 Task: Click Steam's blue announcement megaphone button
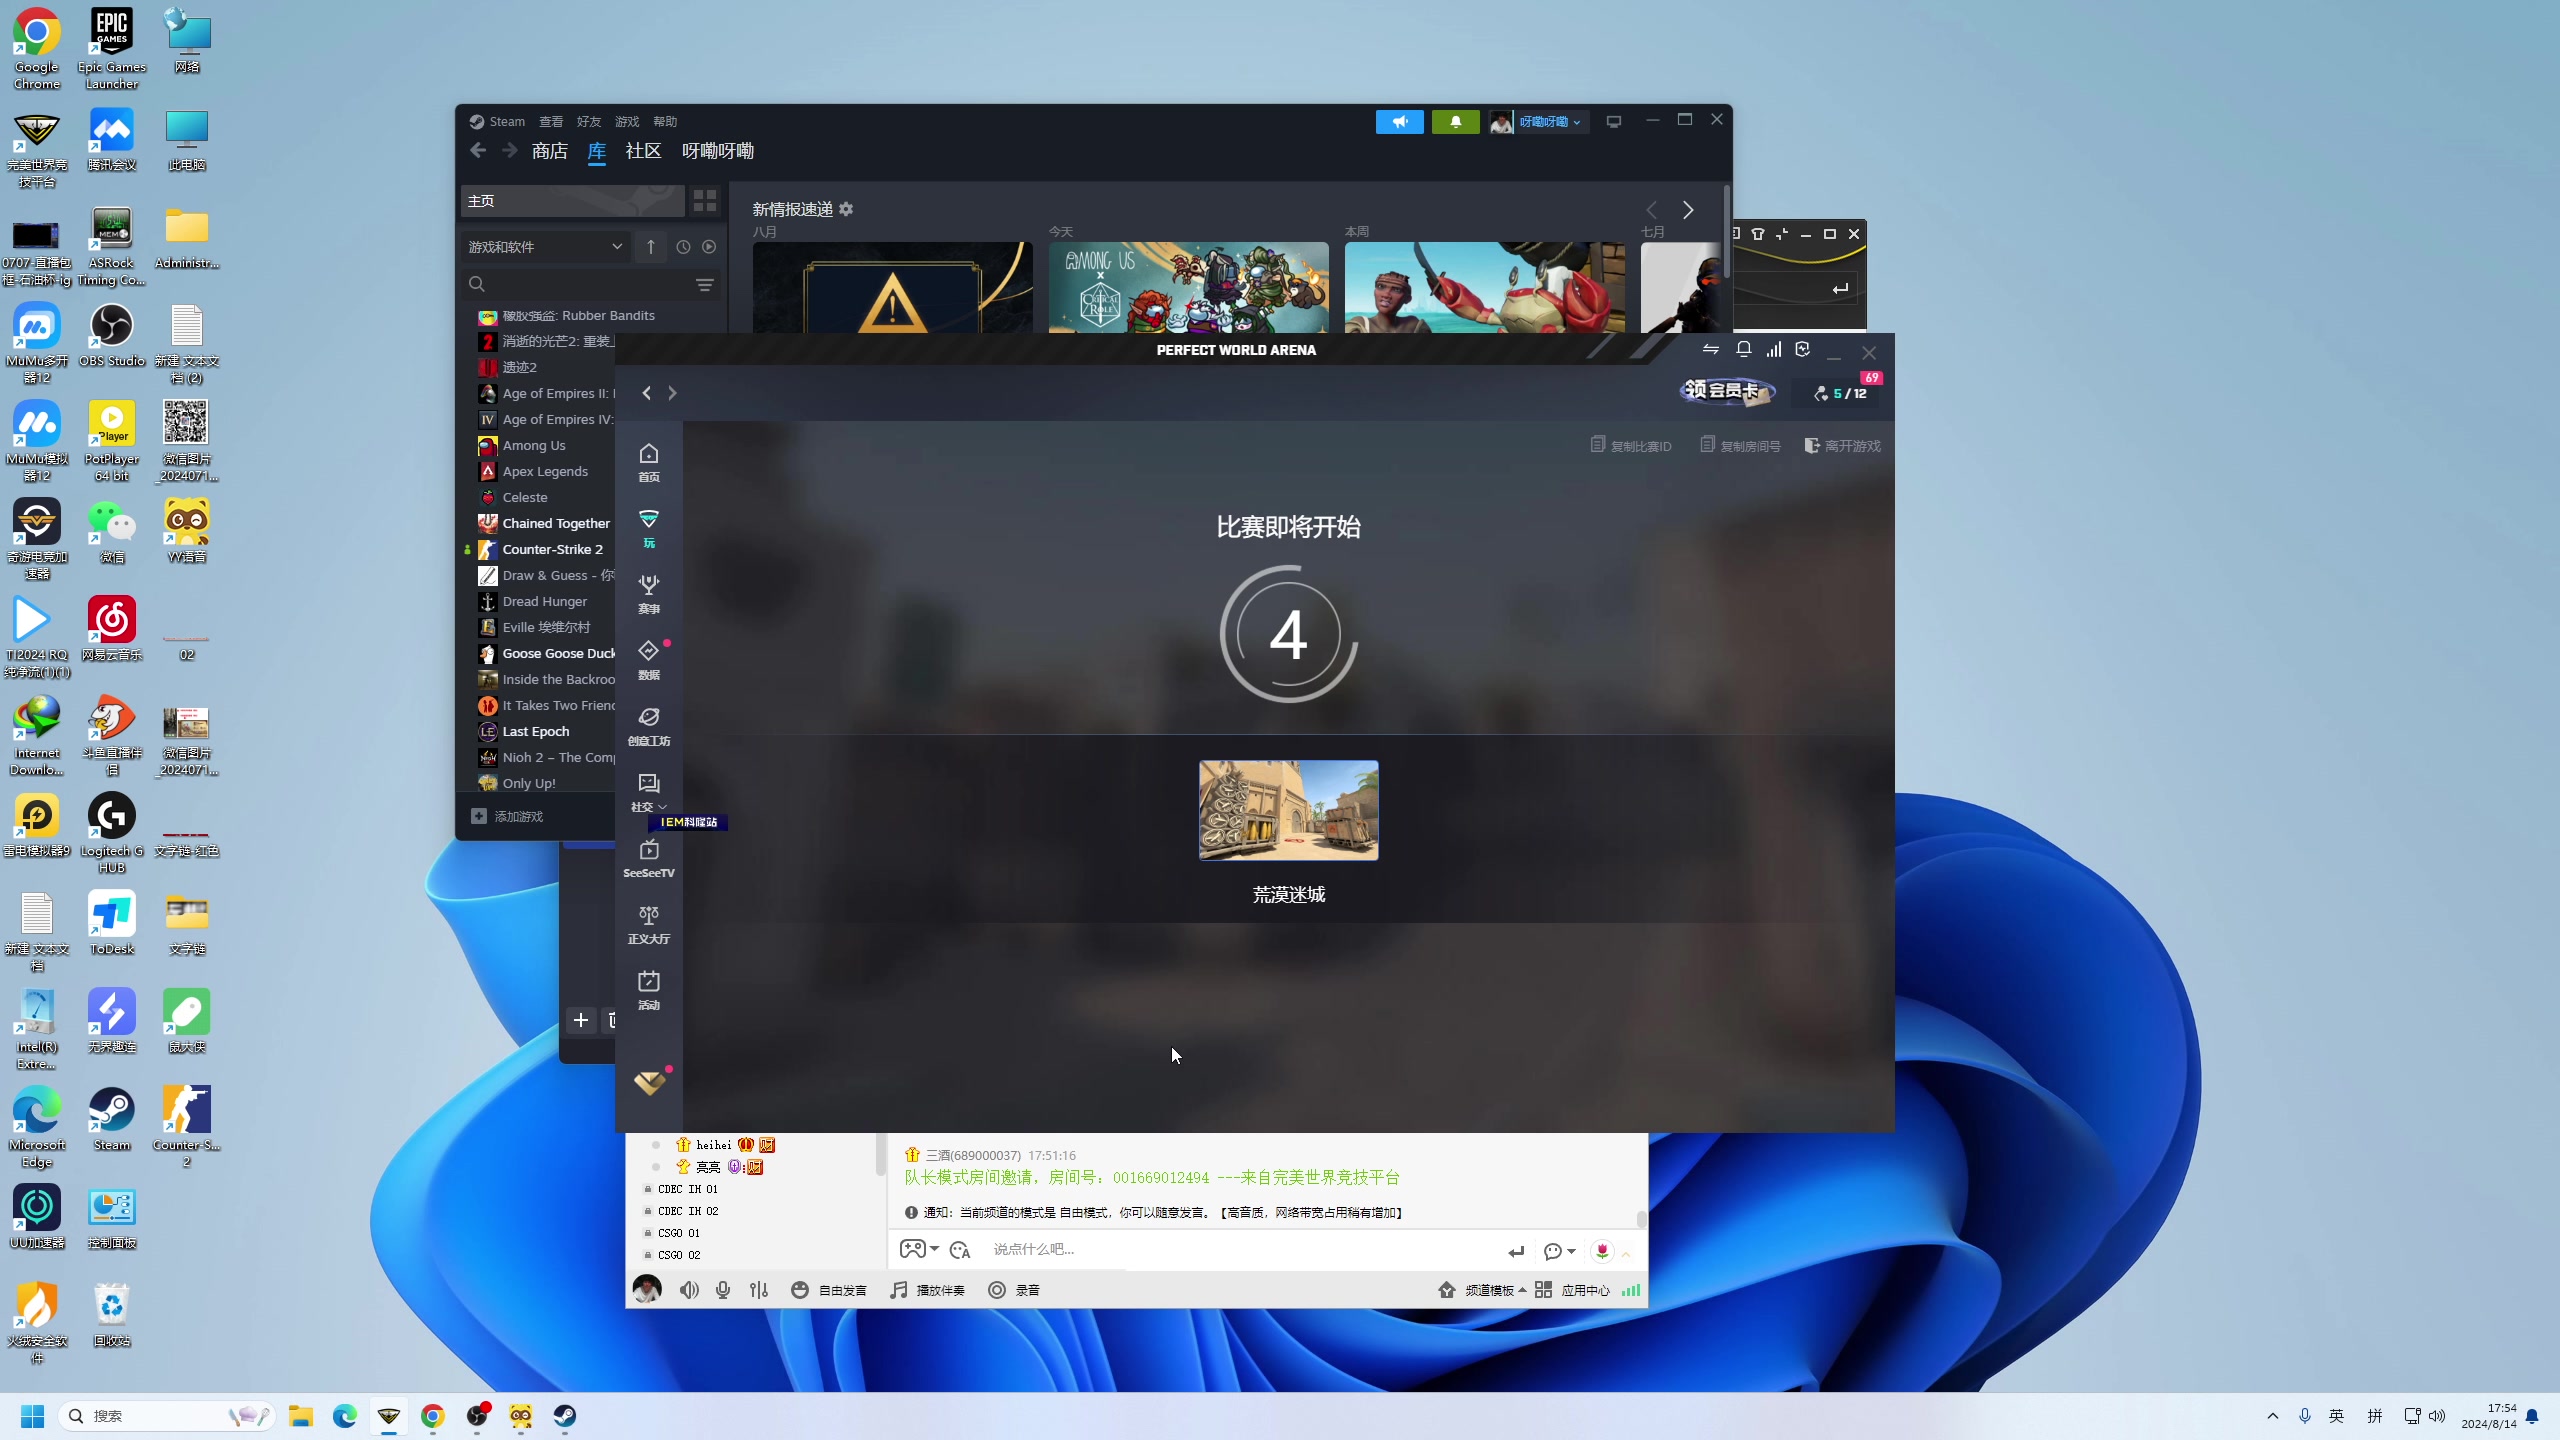1400,121
